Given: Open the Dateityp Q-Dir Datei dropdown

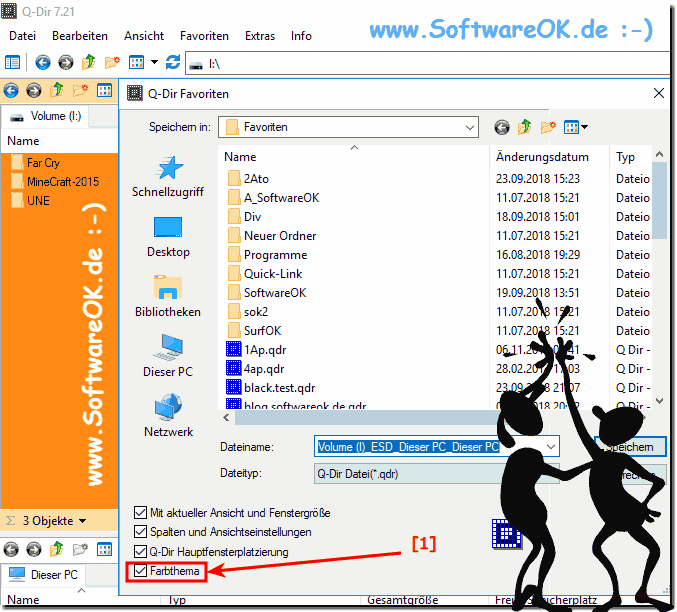Looking at the screenshot, I should click(x=437, y=474).
